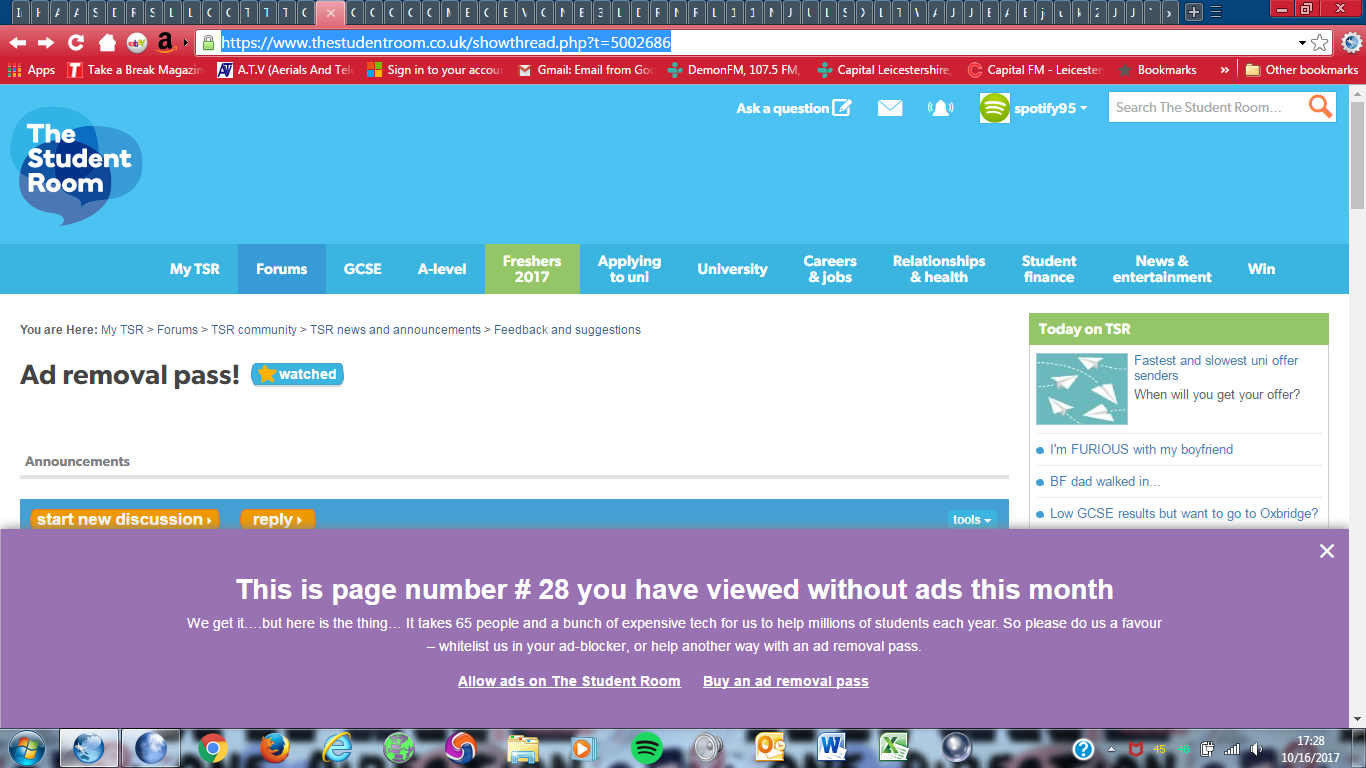Click the search magnifier icon
1366x768 pixels.
point(1320,107)
